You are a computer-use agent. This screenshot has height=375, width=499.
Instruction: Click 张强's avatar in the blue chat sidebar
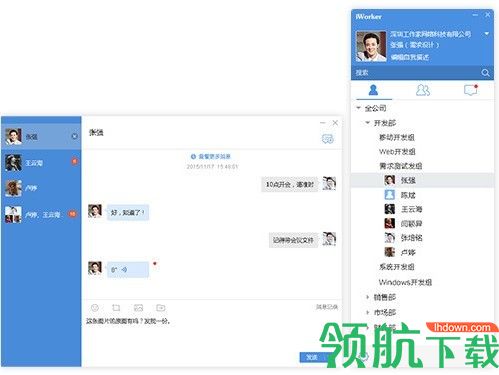pyautogui.click(x=13, y=136)
